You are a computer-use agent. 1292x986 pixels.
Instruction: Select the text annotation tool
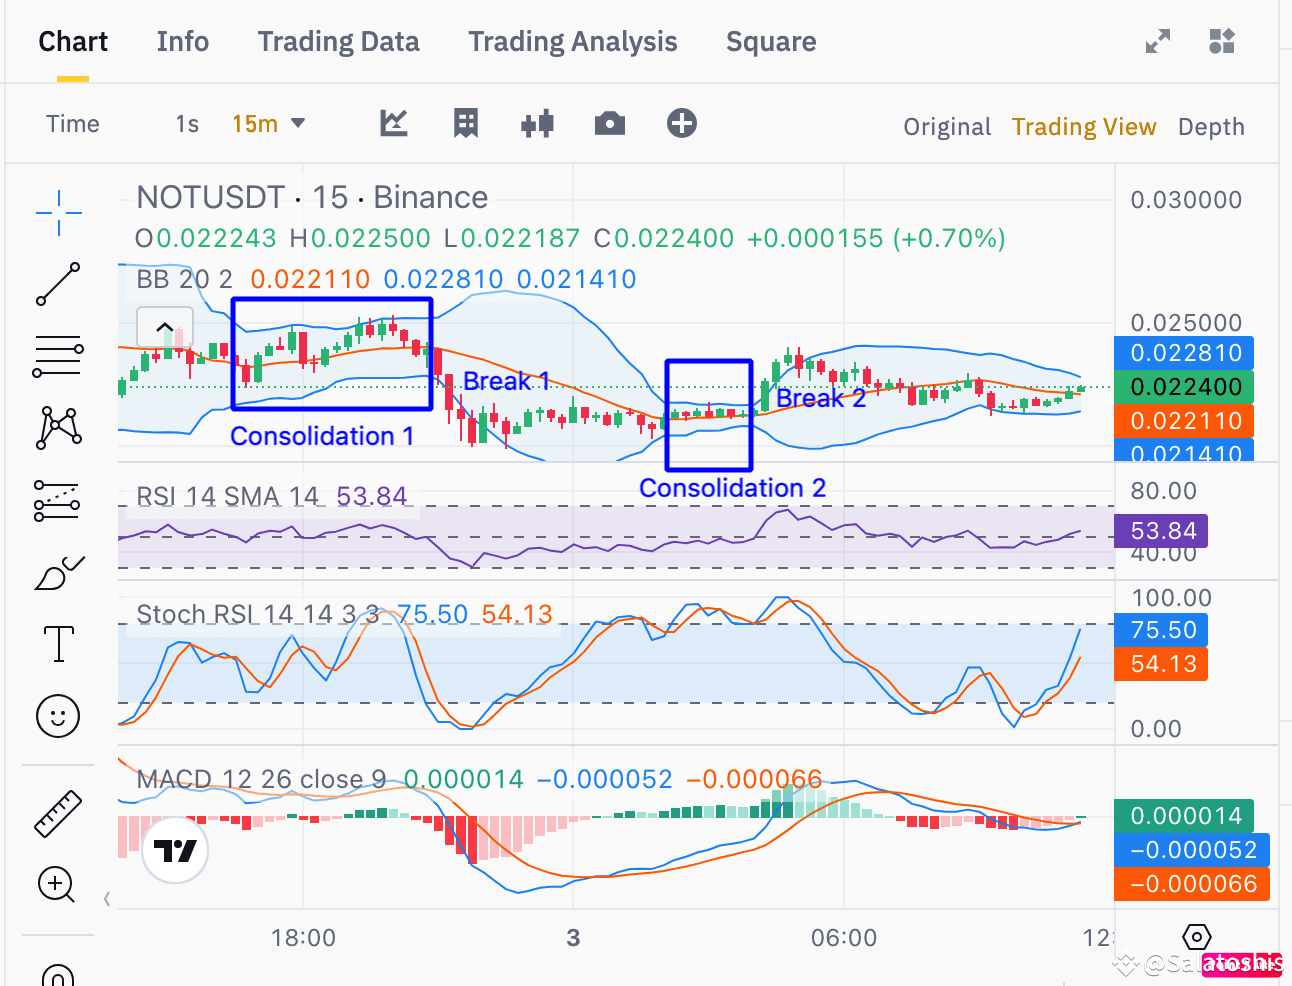(57, 644)
